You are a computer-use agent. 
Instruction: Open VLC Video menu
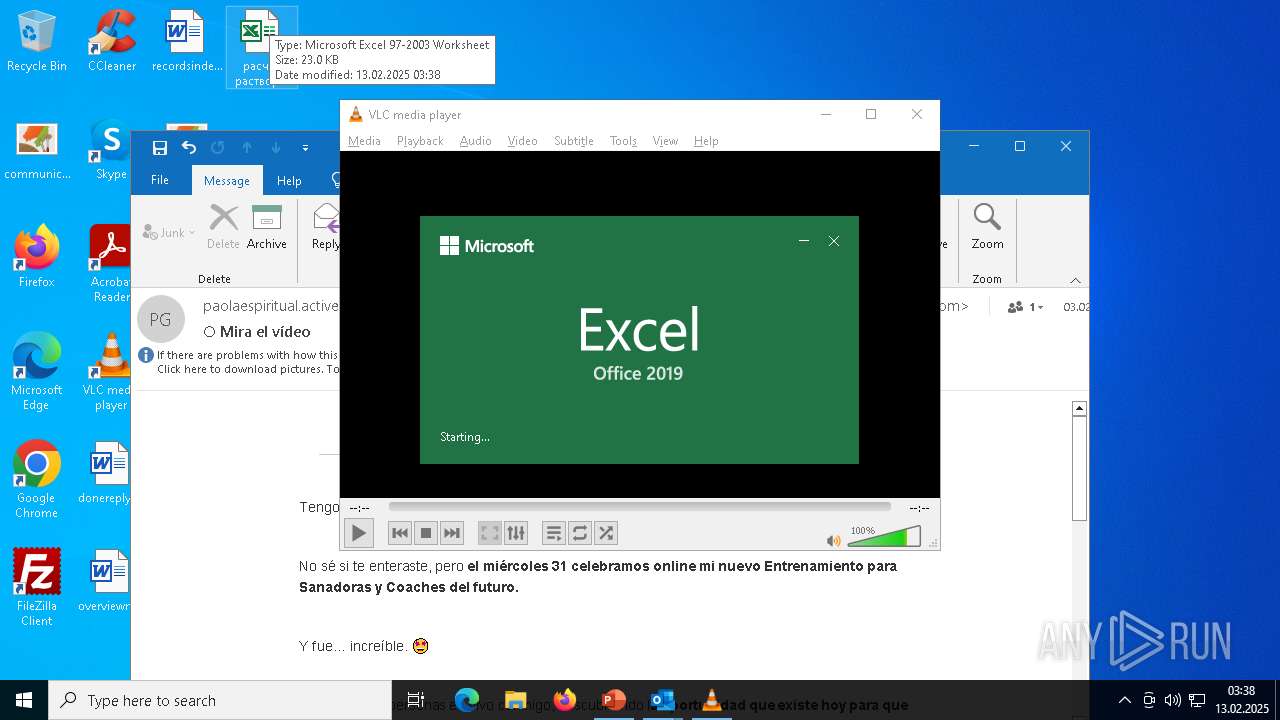click(522, 141)
